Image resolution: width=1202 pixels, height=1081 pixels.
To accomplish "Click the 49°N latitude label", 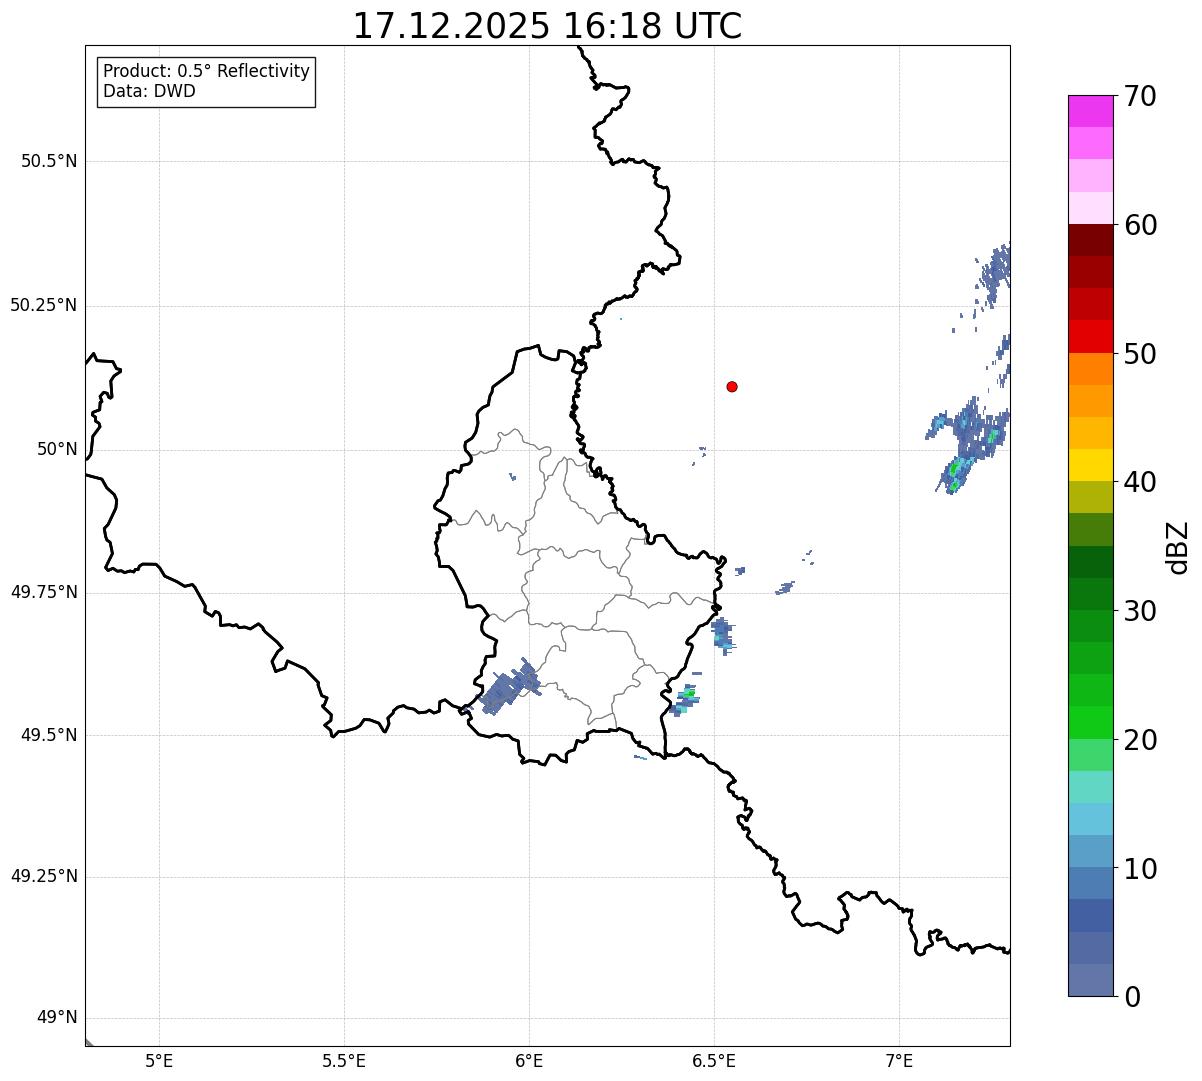I will click(57, 1018).
